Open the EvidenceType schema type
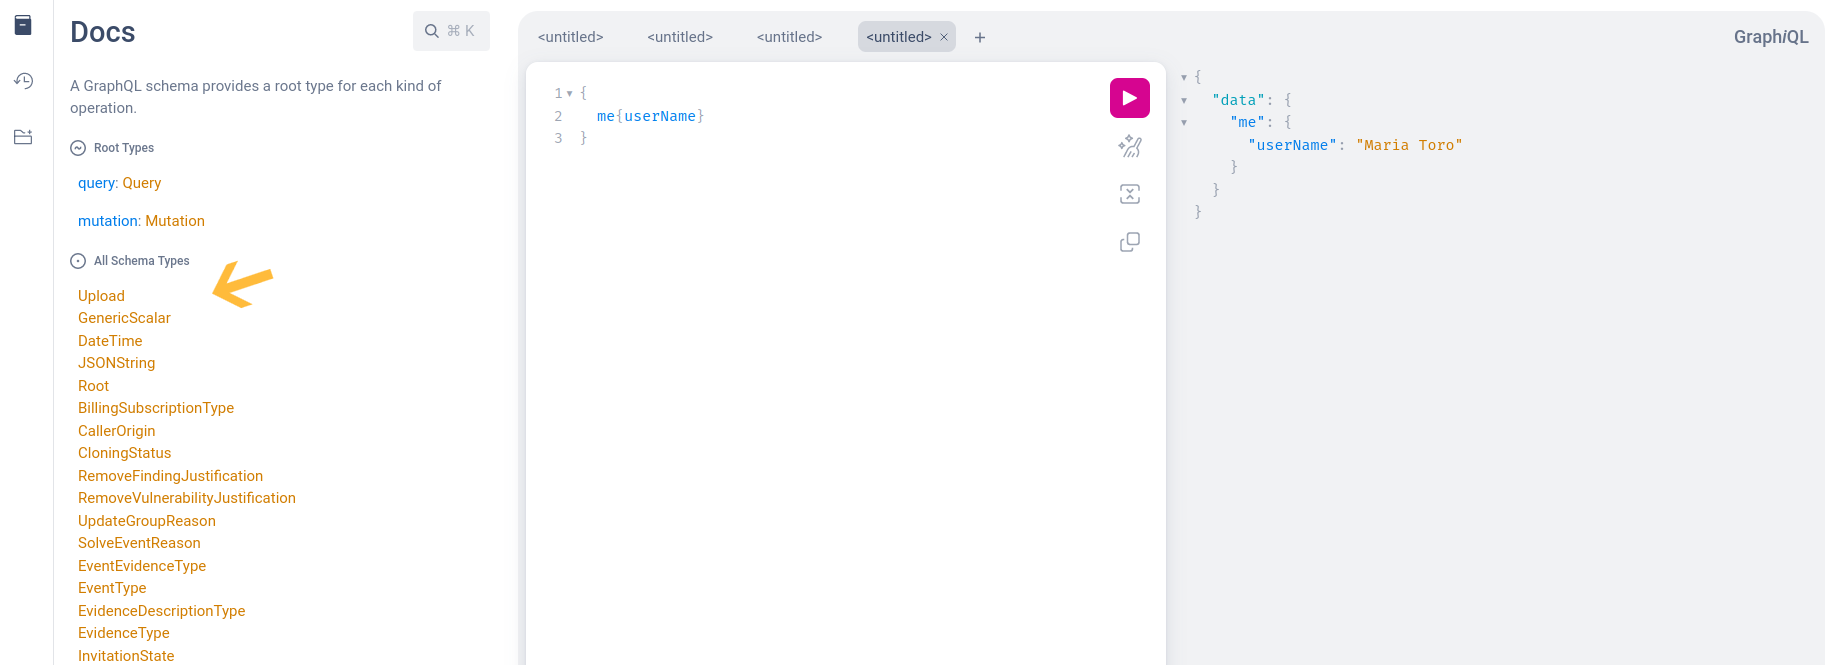1832x665 pixels. coord(124,633)
